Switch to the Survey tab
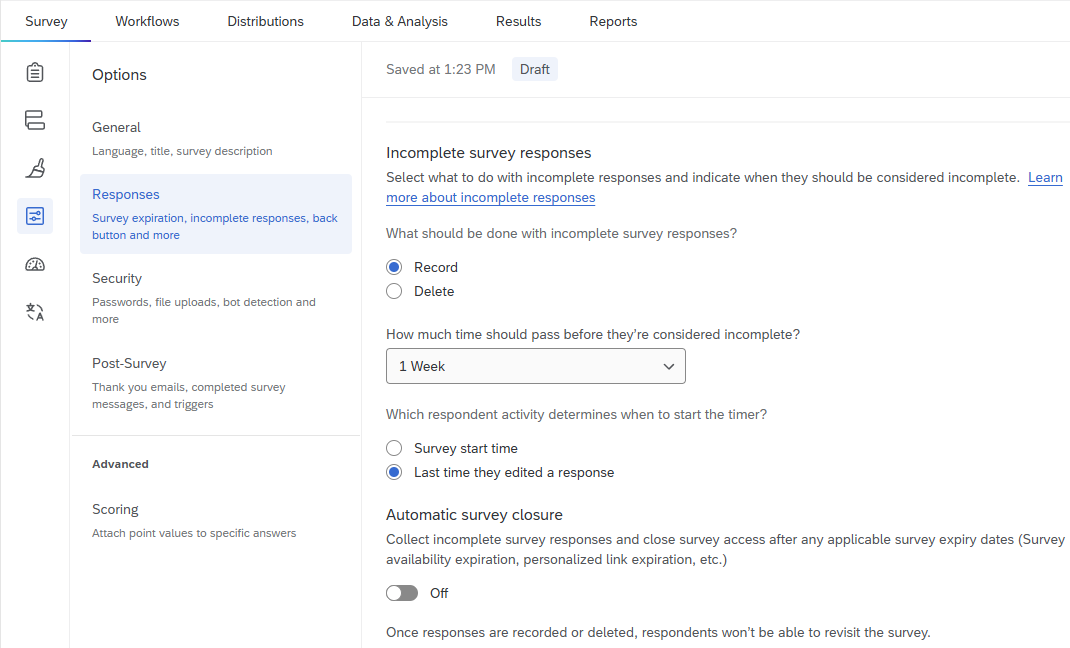This screenshot has width=1070, height=648. tap(46, 21)
